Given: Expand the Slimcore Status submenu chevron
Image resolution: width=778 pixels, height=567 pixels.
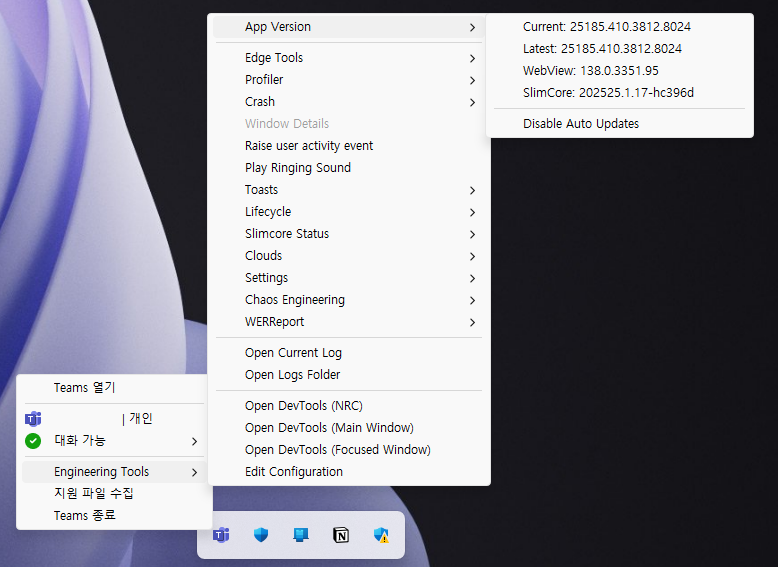Looking at the screenshot, I should [472, 234].
